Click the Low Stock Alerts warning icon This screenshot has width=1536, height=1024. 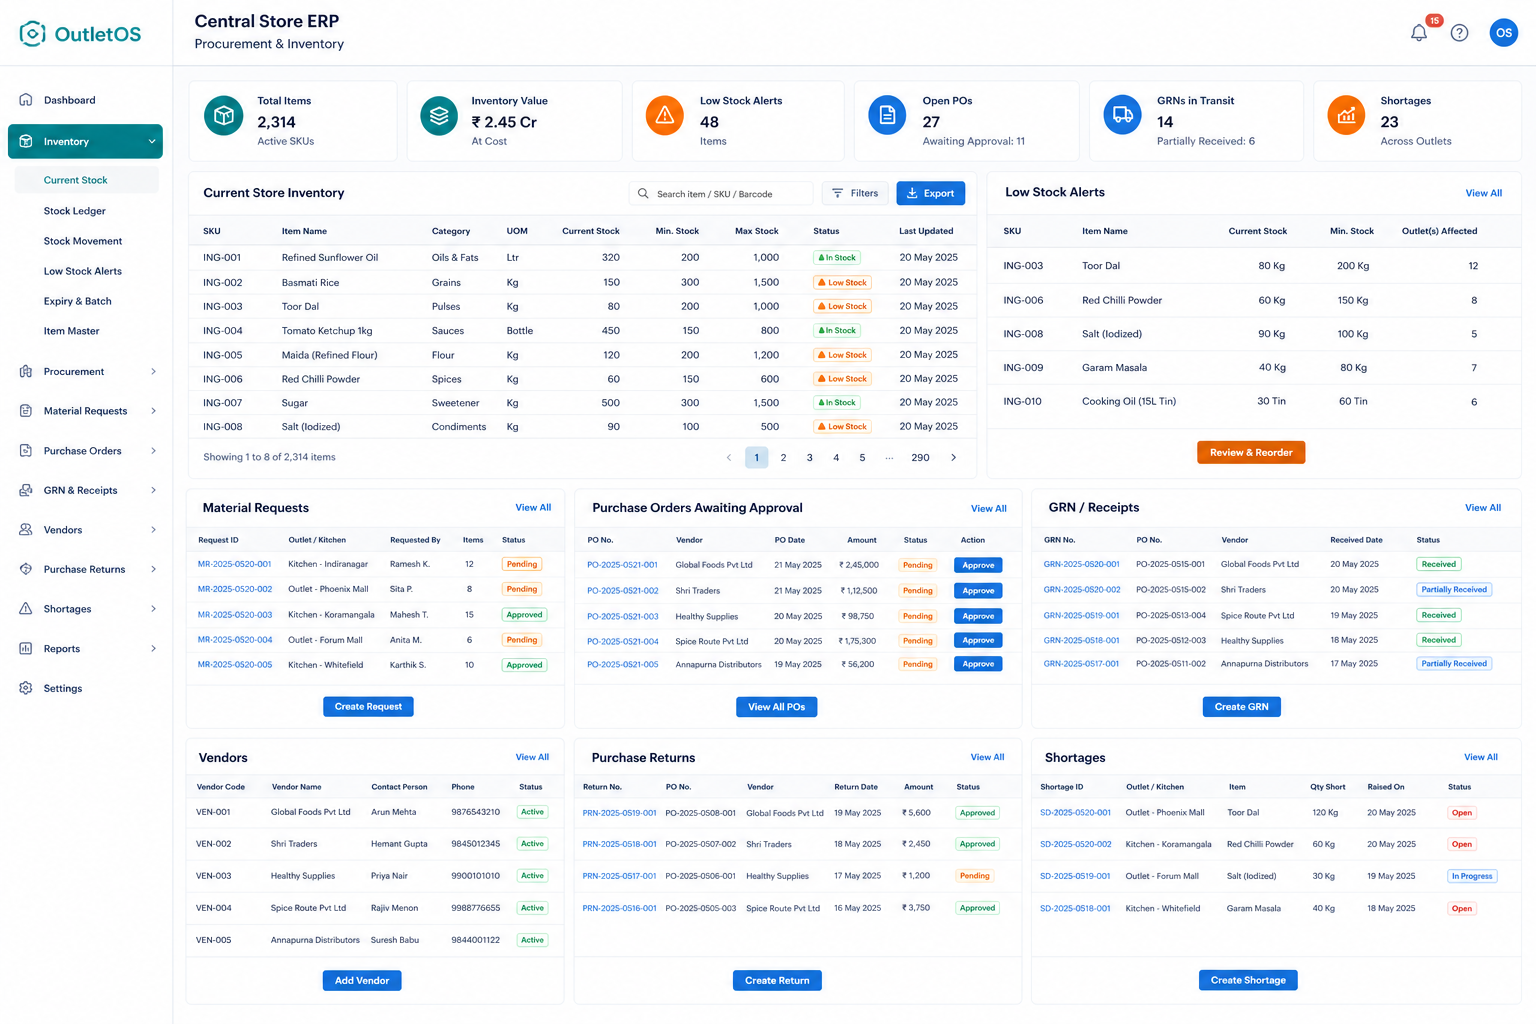coord(665,116)
